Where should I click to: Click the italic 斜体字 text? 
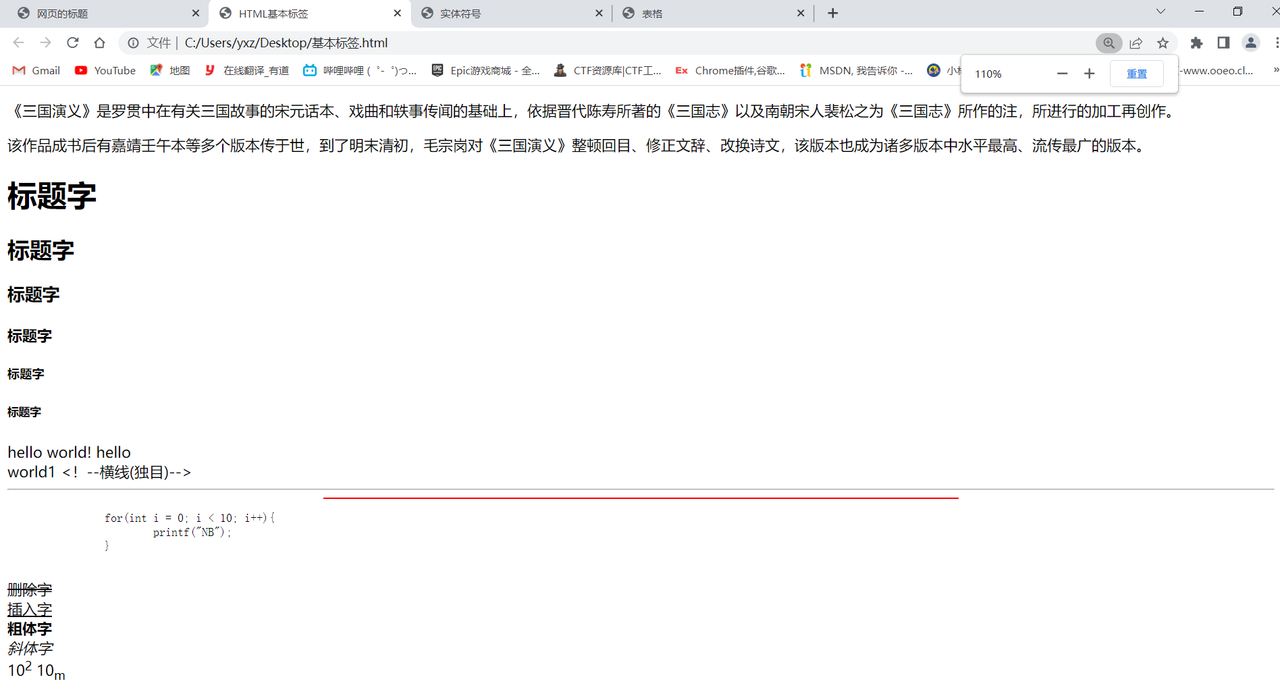[30, 648]
